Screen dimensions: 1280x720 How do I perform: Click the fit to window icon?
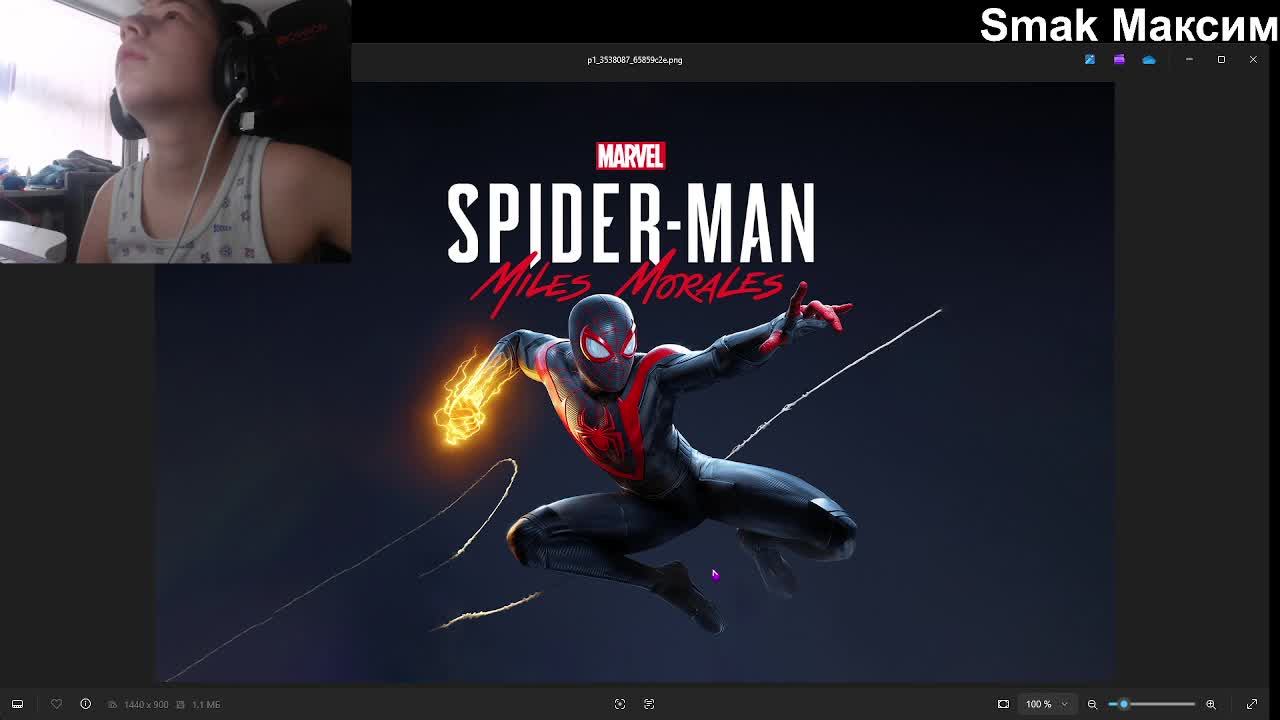pos(1003,704)
